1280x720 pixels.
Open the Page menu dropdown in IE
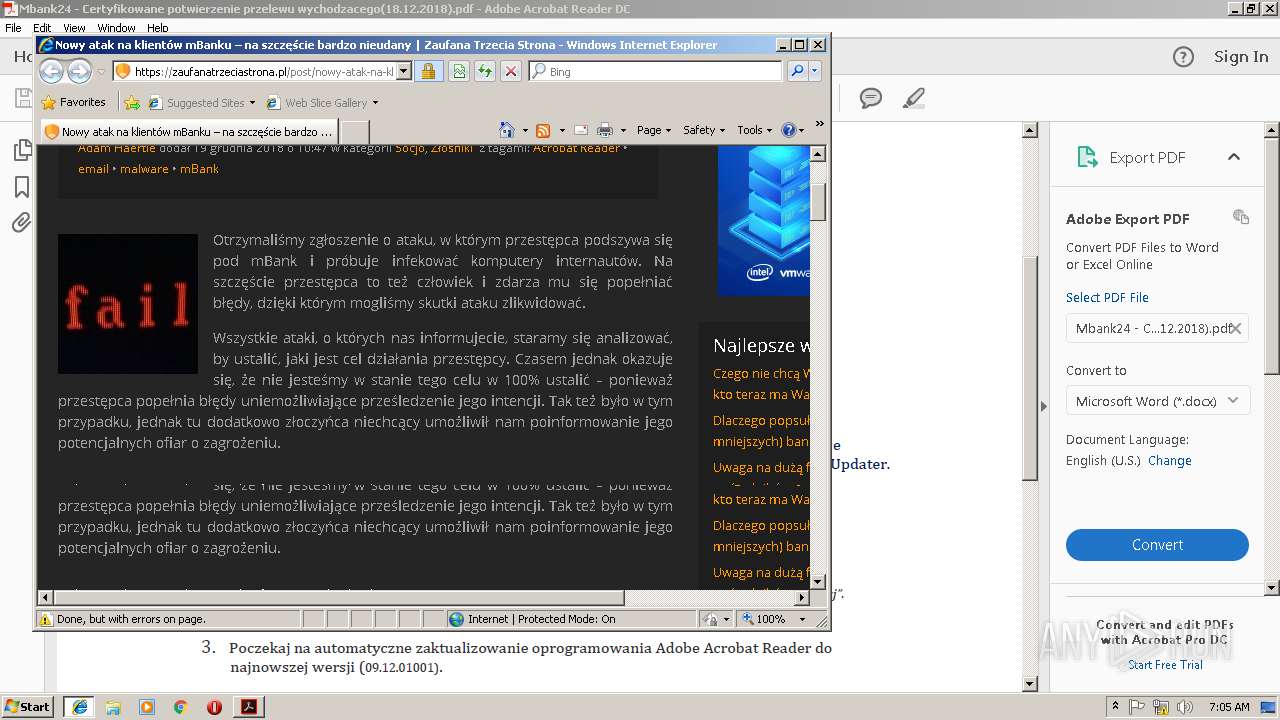coord(654,130)
